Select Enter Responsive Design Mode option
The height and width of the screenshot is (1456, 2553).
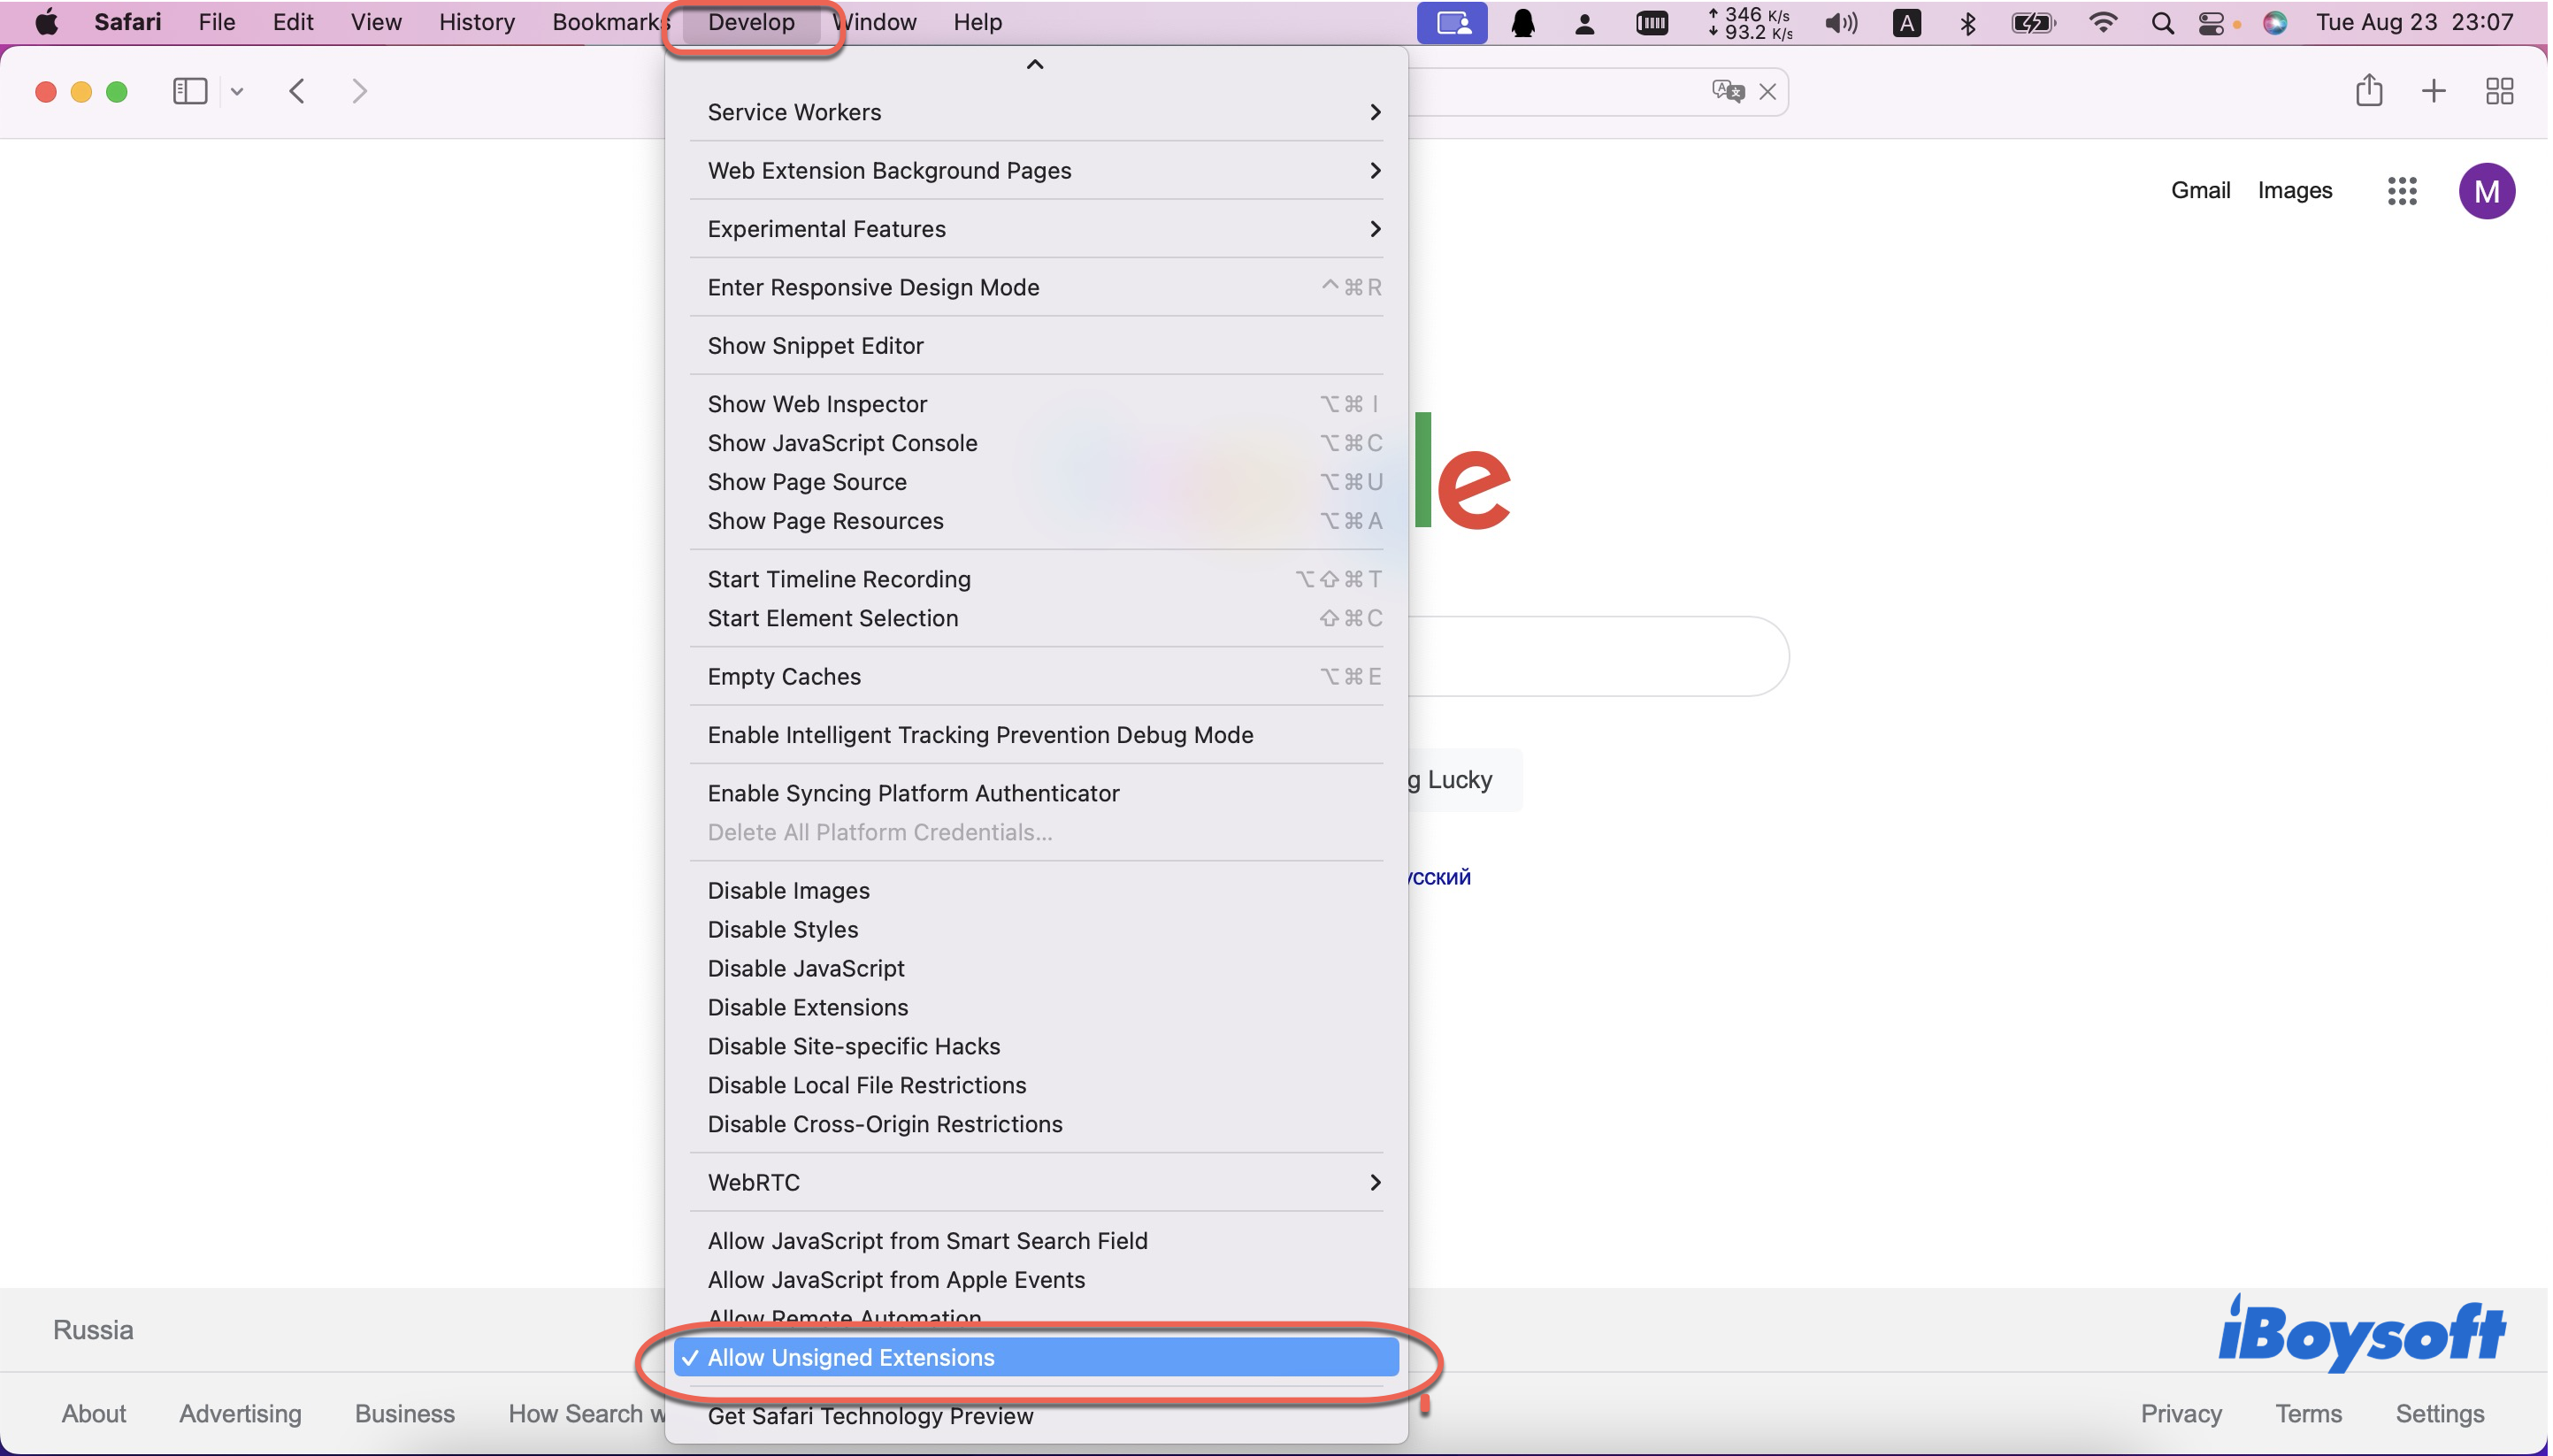pyautogui.click(x=873, y=286)
